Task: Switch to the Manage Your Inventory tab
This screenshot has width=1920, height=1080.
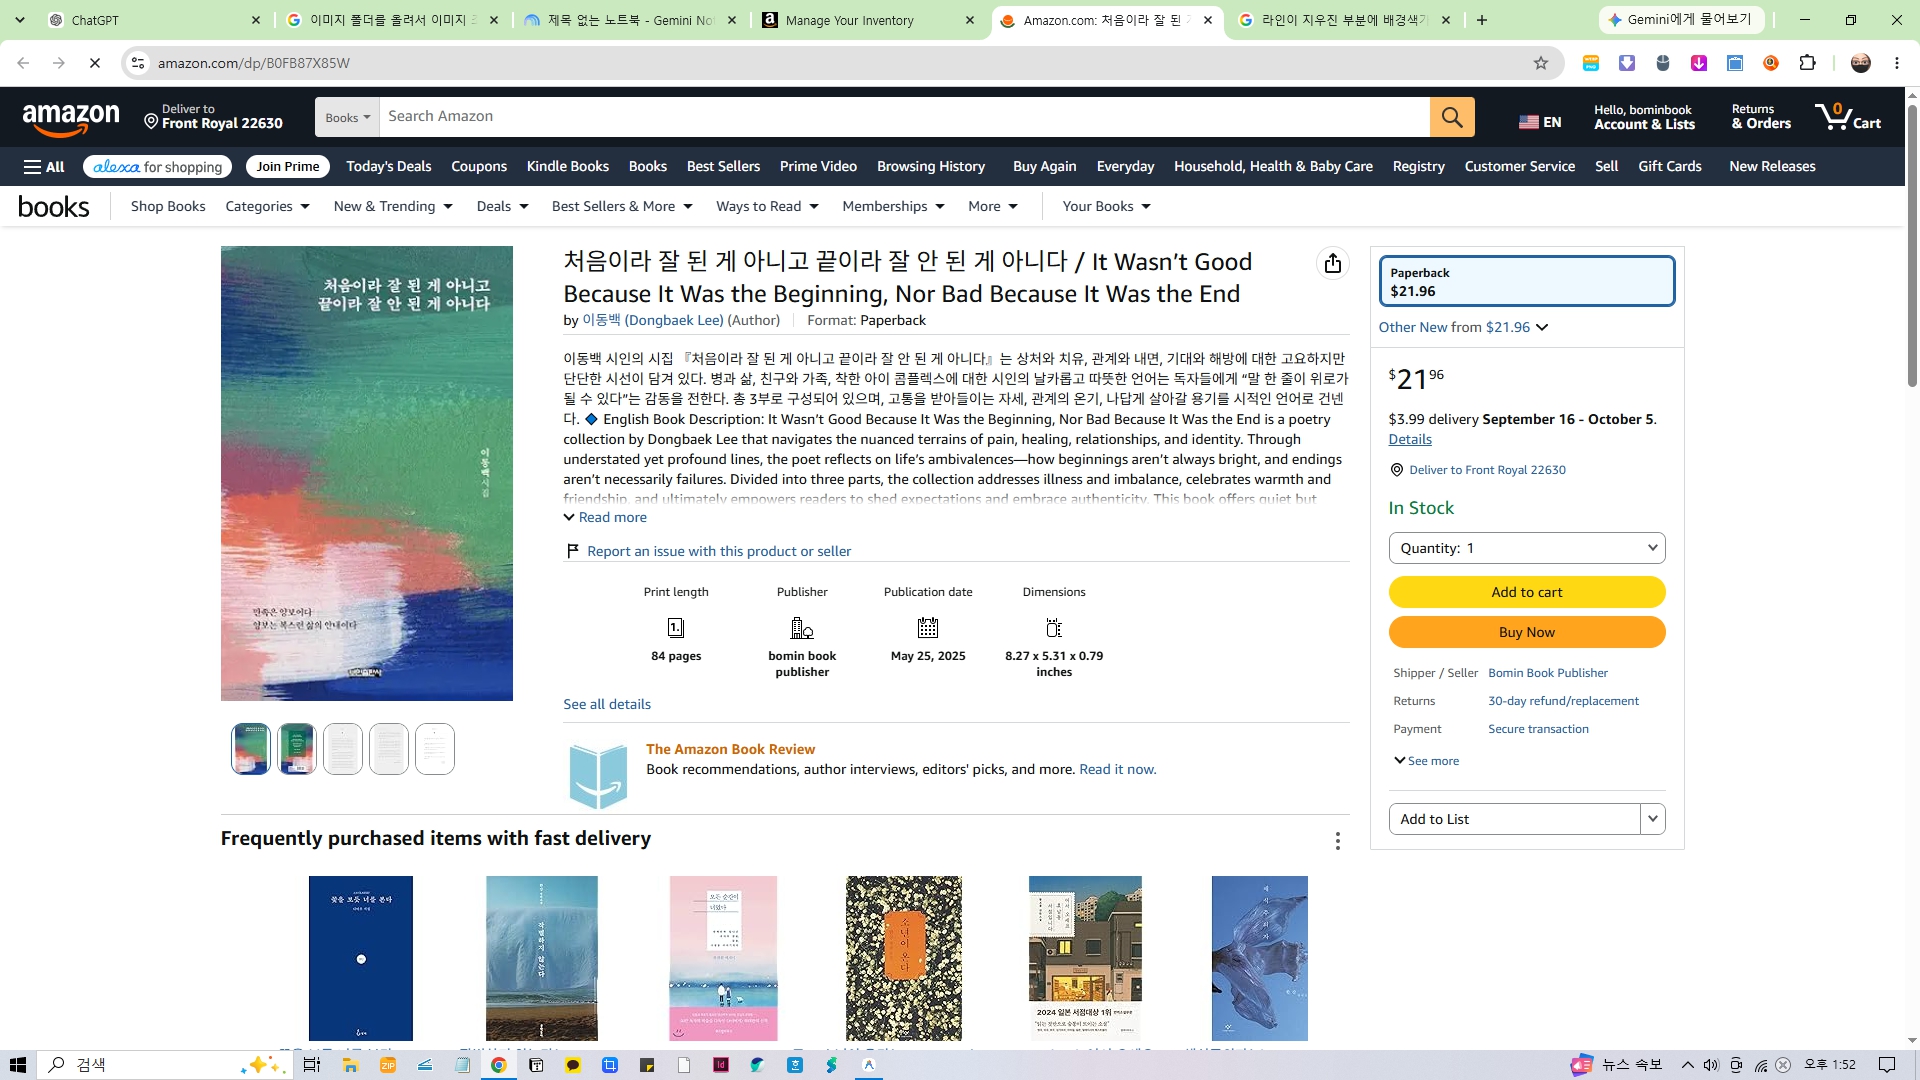Action: 867,20
